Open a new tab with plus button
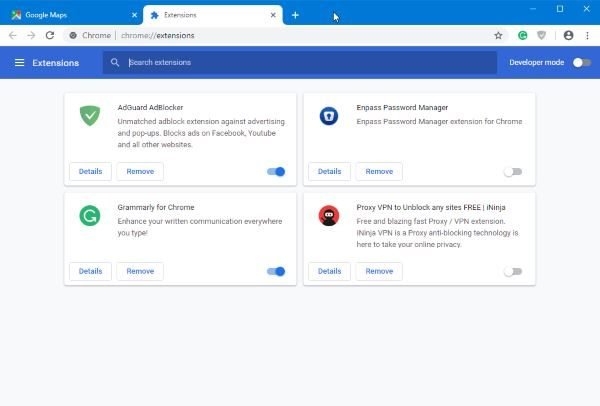Viewport: 600px width, 406px height. [295, 15]
